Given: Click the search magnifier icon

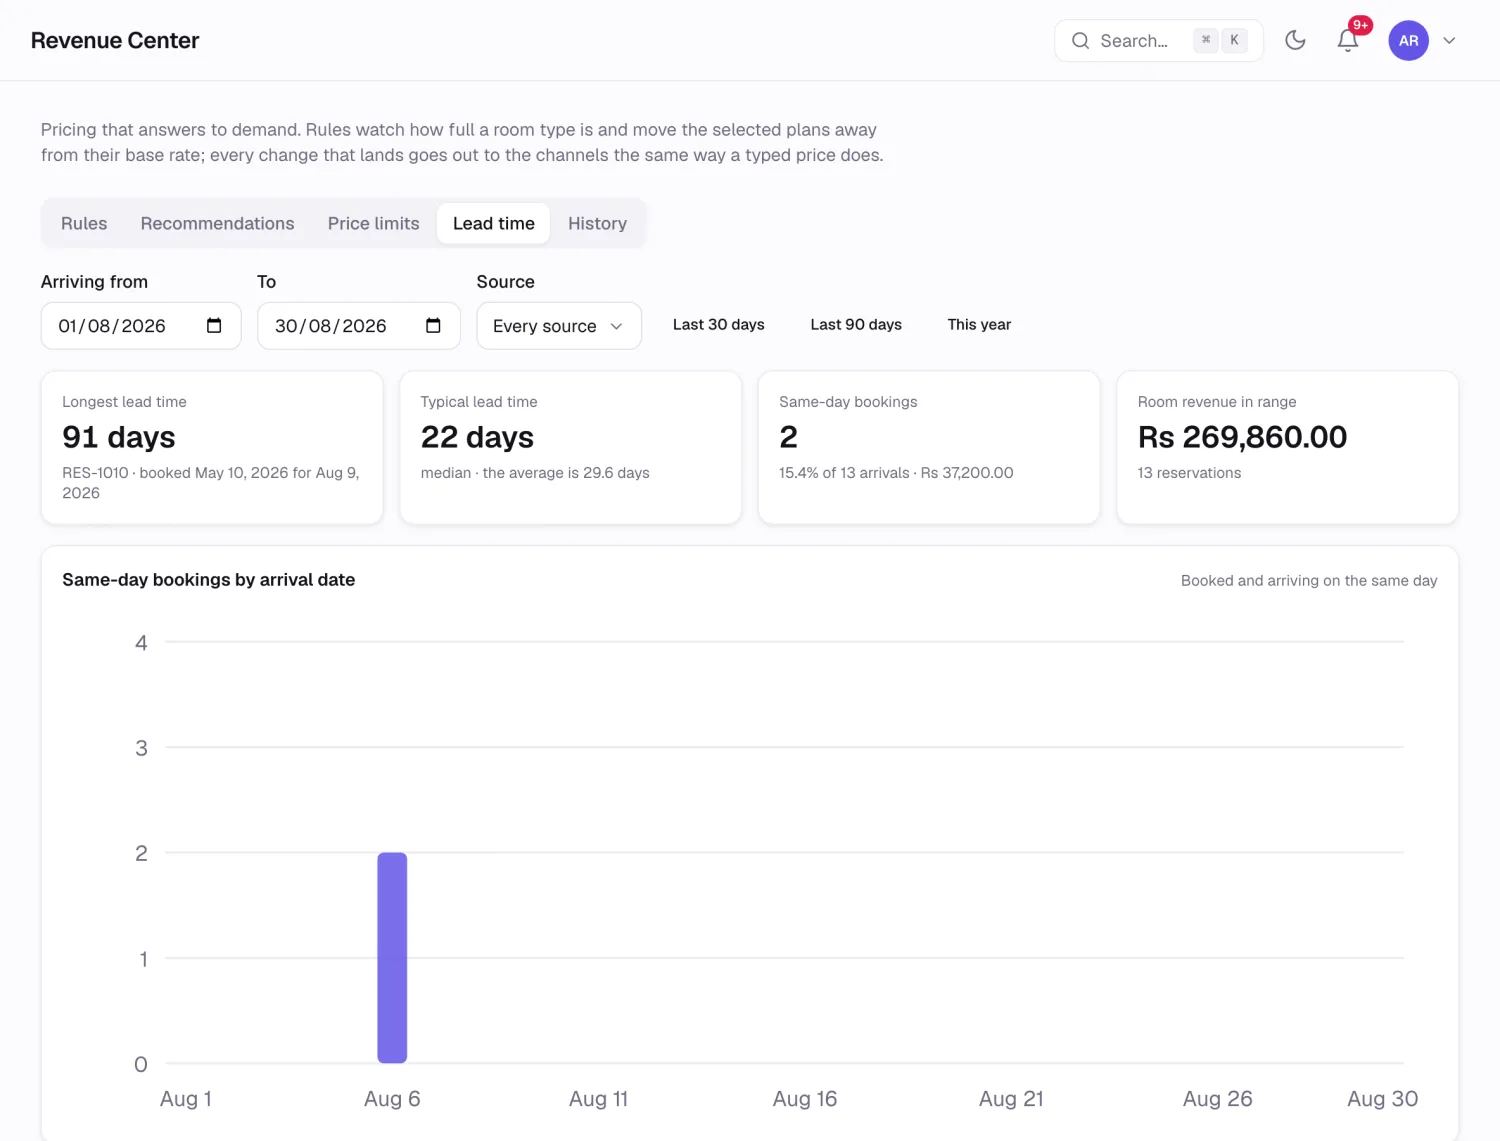Looking at the screenshot, I should [1080, 40].
